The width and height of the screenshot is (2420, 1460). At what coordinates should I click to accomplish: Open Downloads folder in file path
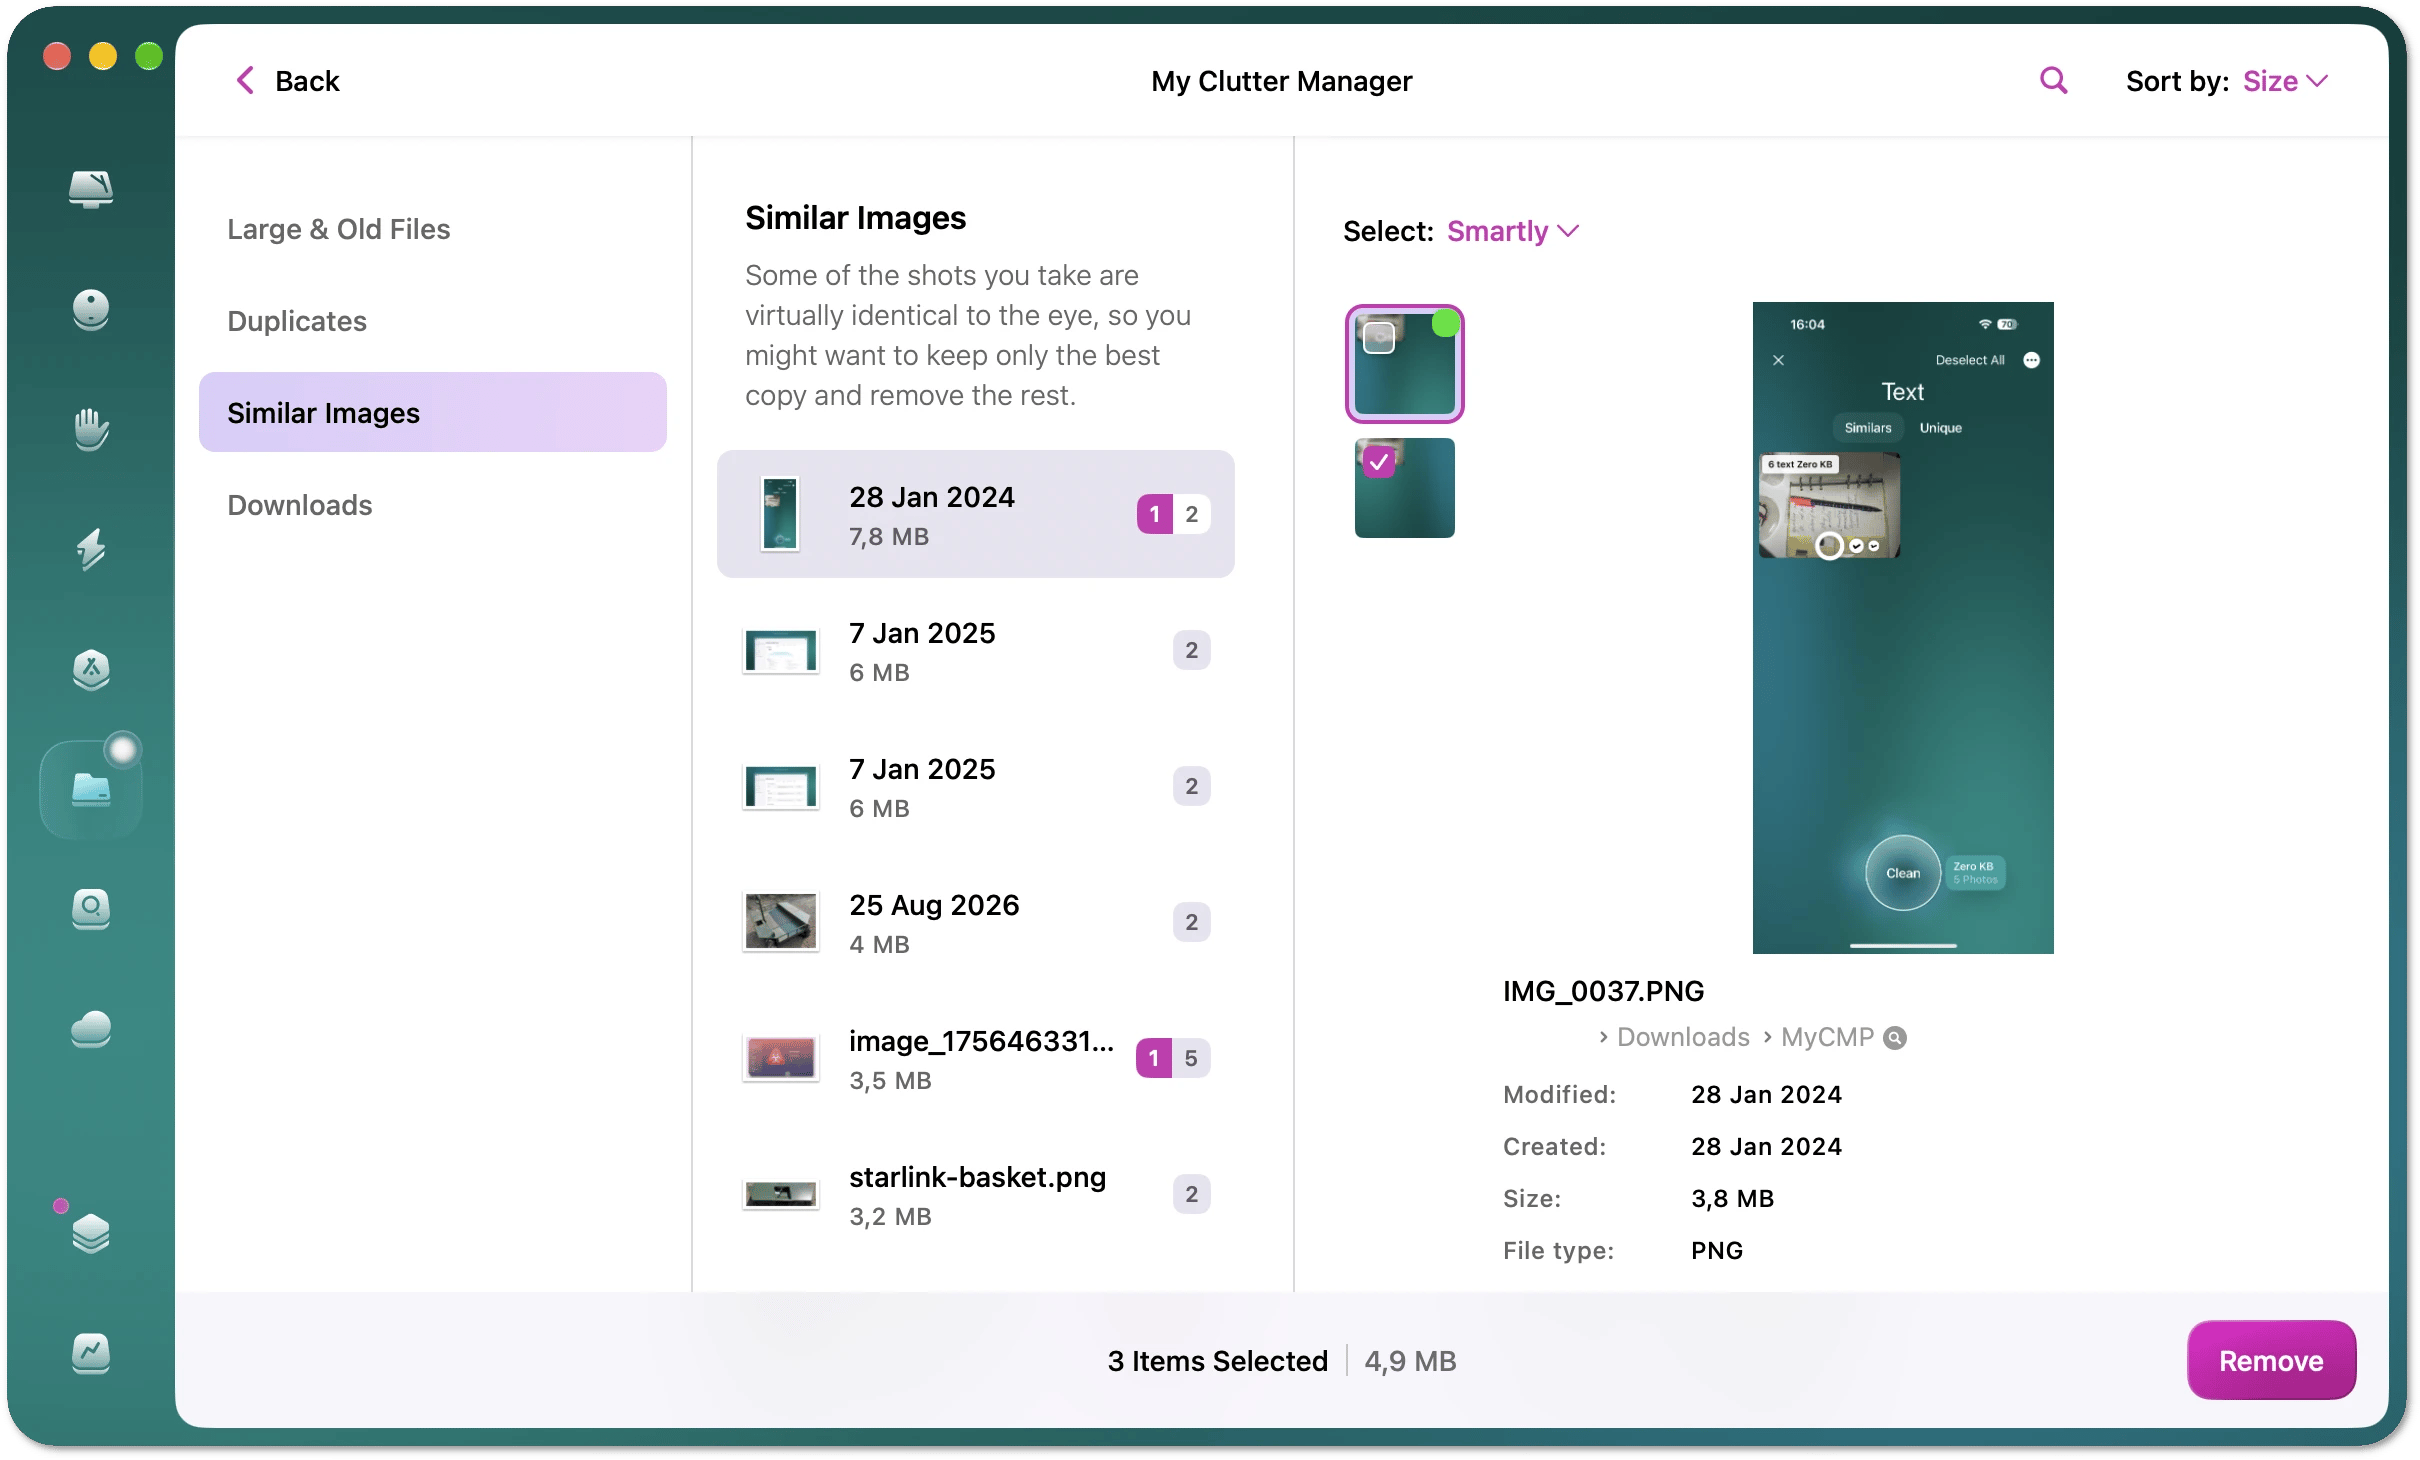point(1683,1037)
